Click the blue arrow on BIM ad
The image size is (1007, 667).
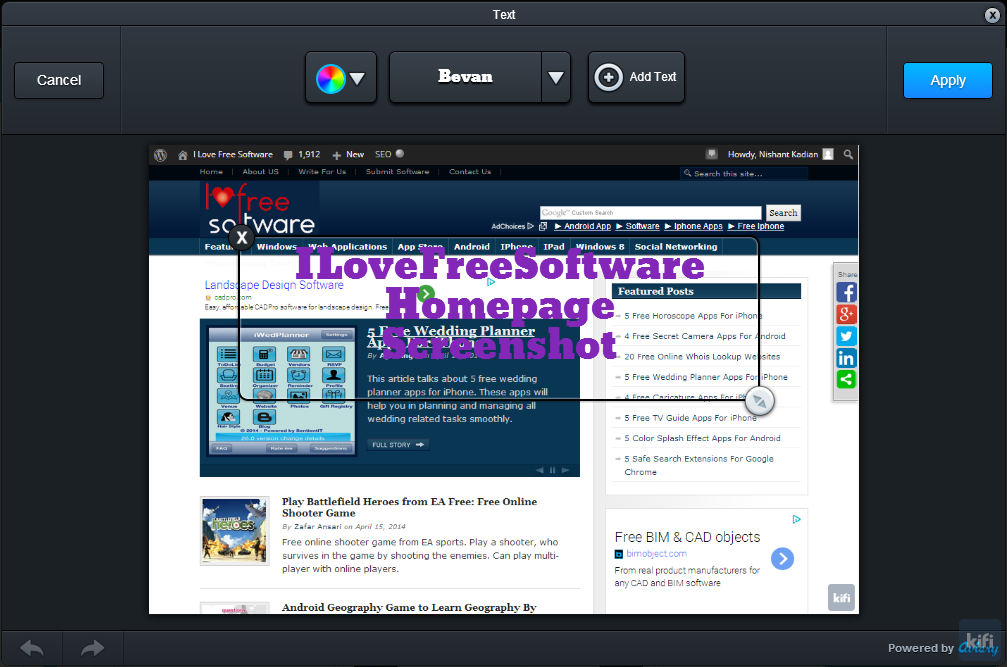pyautogui.click(x=782, y=559)
